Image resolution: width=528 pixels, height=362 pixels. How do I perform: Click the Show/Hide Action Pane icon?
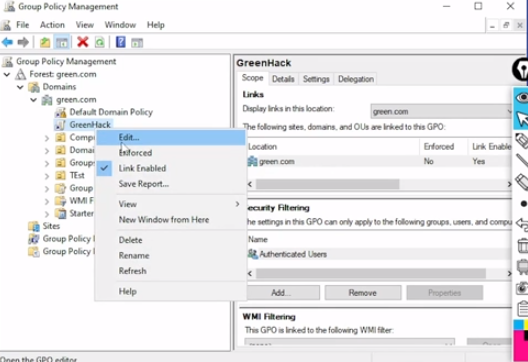point(137,43)
